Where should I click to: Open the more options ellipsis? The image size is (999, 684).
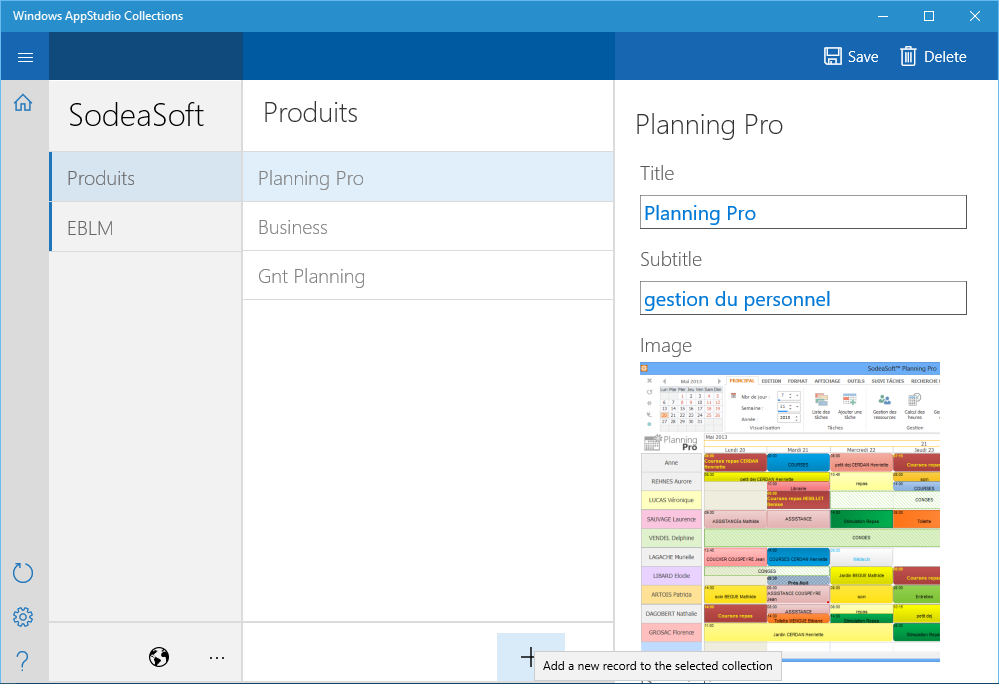tap(217, 657)
